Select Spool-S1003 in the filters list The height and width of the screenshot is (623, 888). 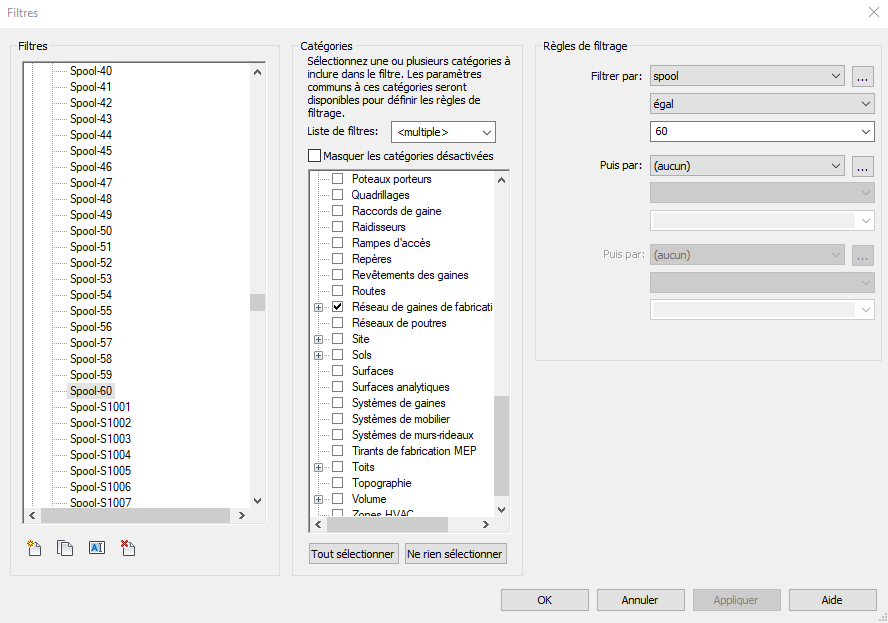[x=100, y=439]
